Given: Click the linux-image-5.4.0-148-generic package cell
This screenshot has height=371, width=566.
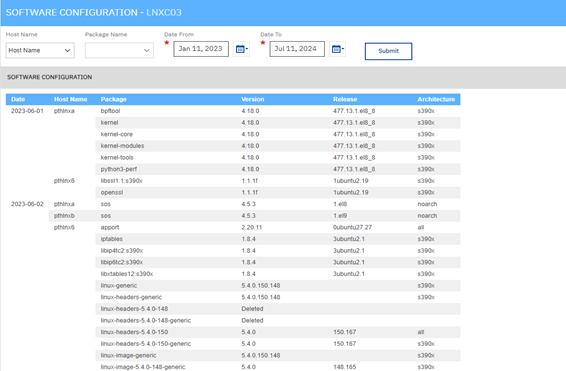Looking at the screenshot, I should pyautogui.click(x=143, y=367).
